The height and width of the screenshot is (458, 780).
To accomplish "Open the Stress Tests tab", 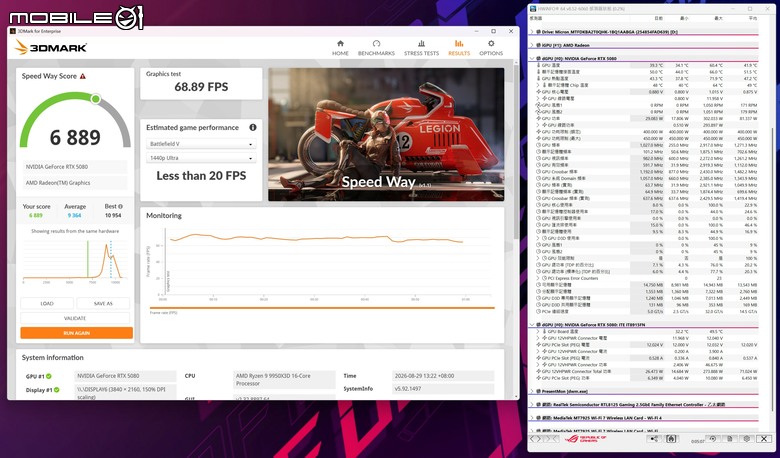I will tap(421, 48).
